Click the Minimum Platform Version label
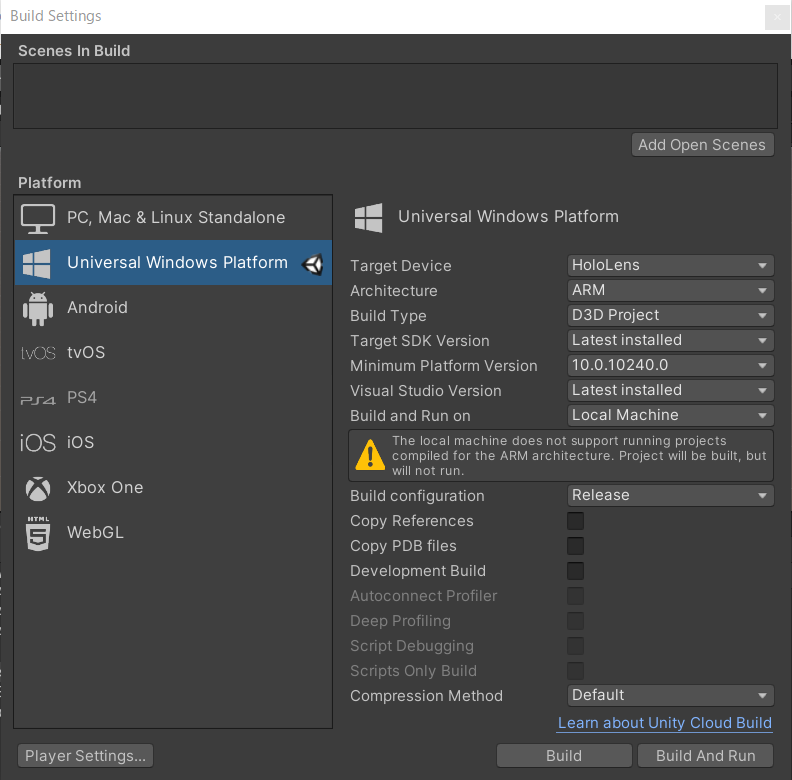 pos(443,366)
